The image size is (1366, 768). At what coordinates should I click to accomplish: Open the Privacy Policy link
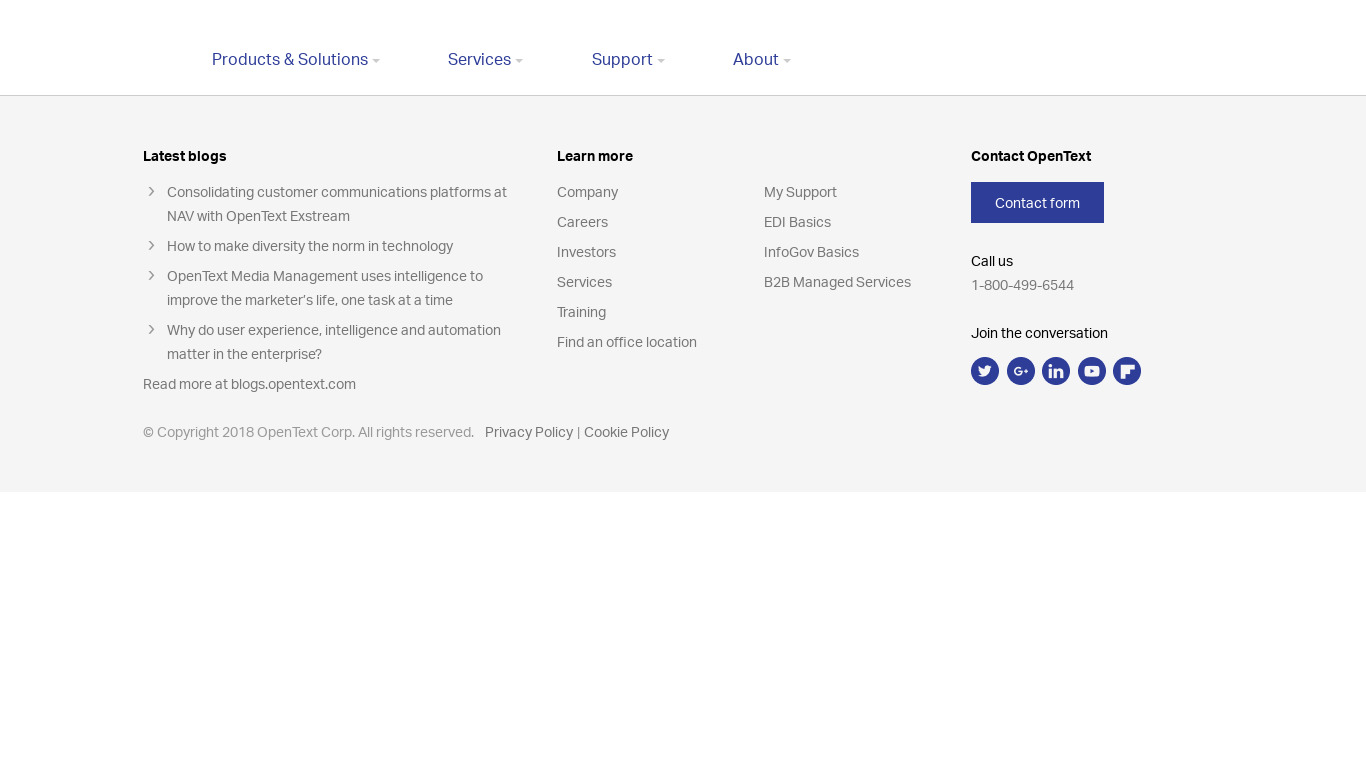529,432
